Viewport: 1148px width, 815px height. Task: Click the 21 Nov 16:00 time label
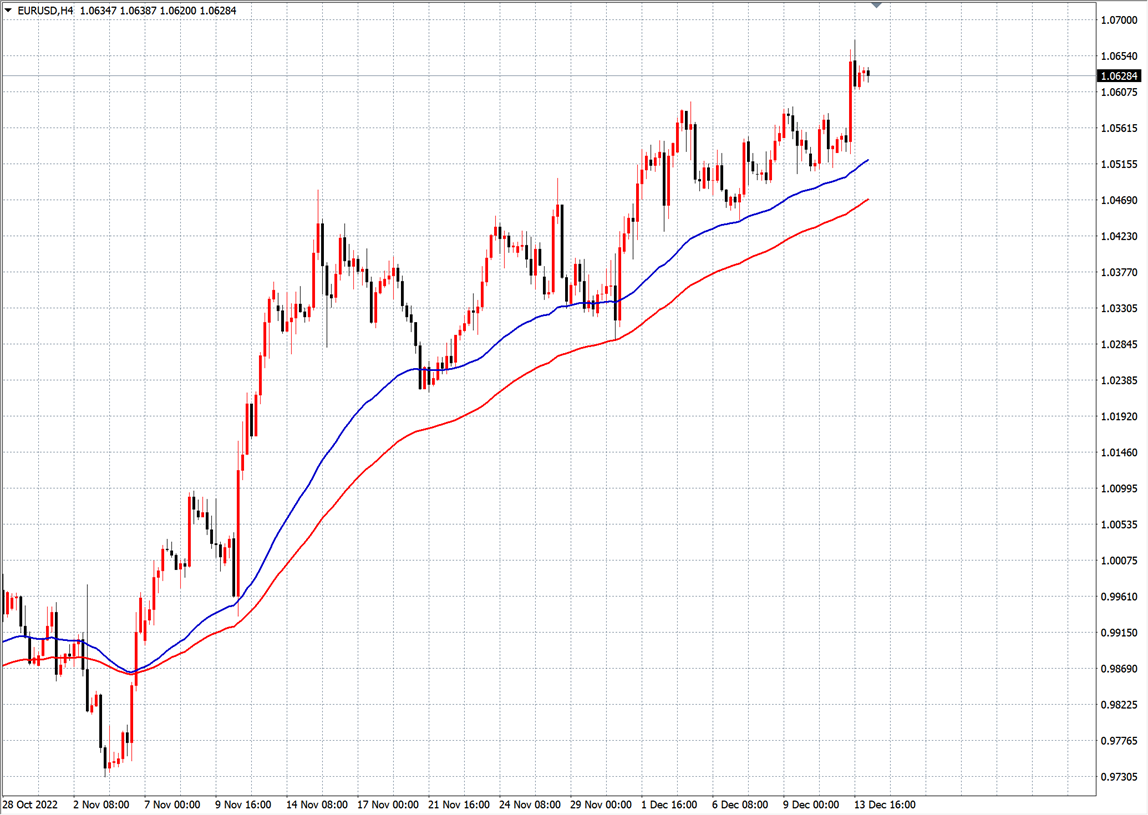pyautogui.click(x=458, y=804)
